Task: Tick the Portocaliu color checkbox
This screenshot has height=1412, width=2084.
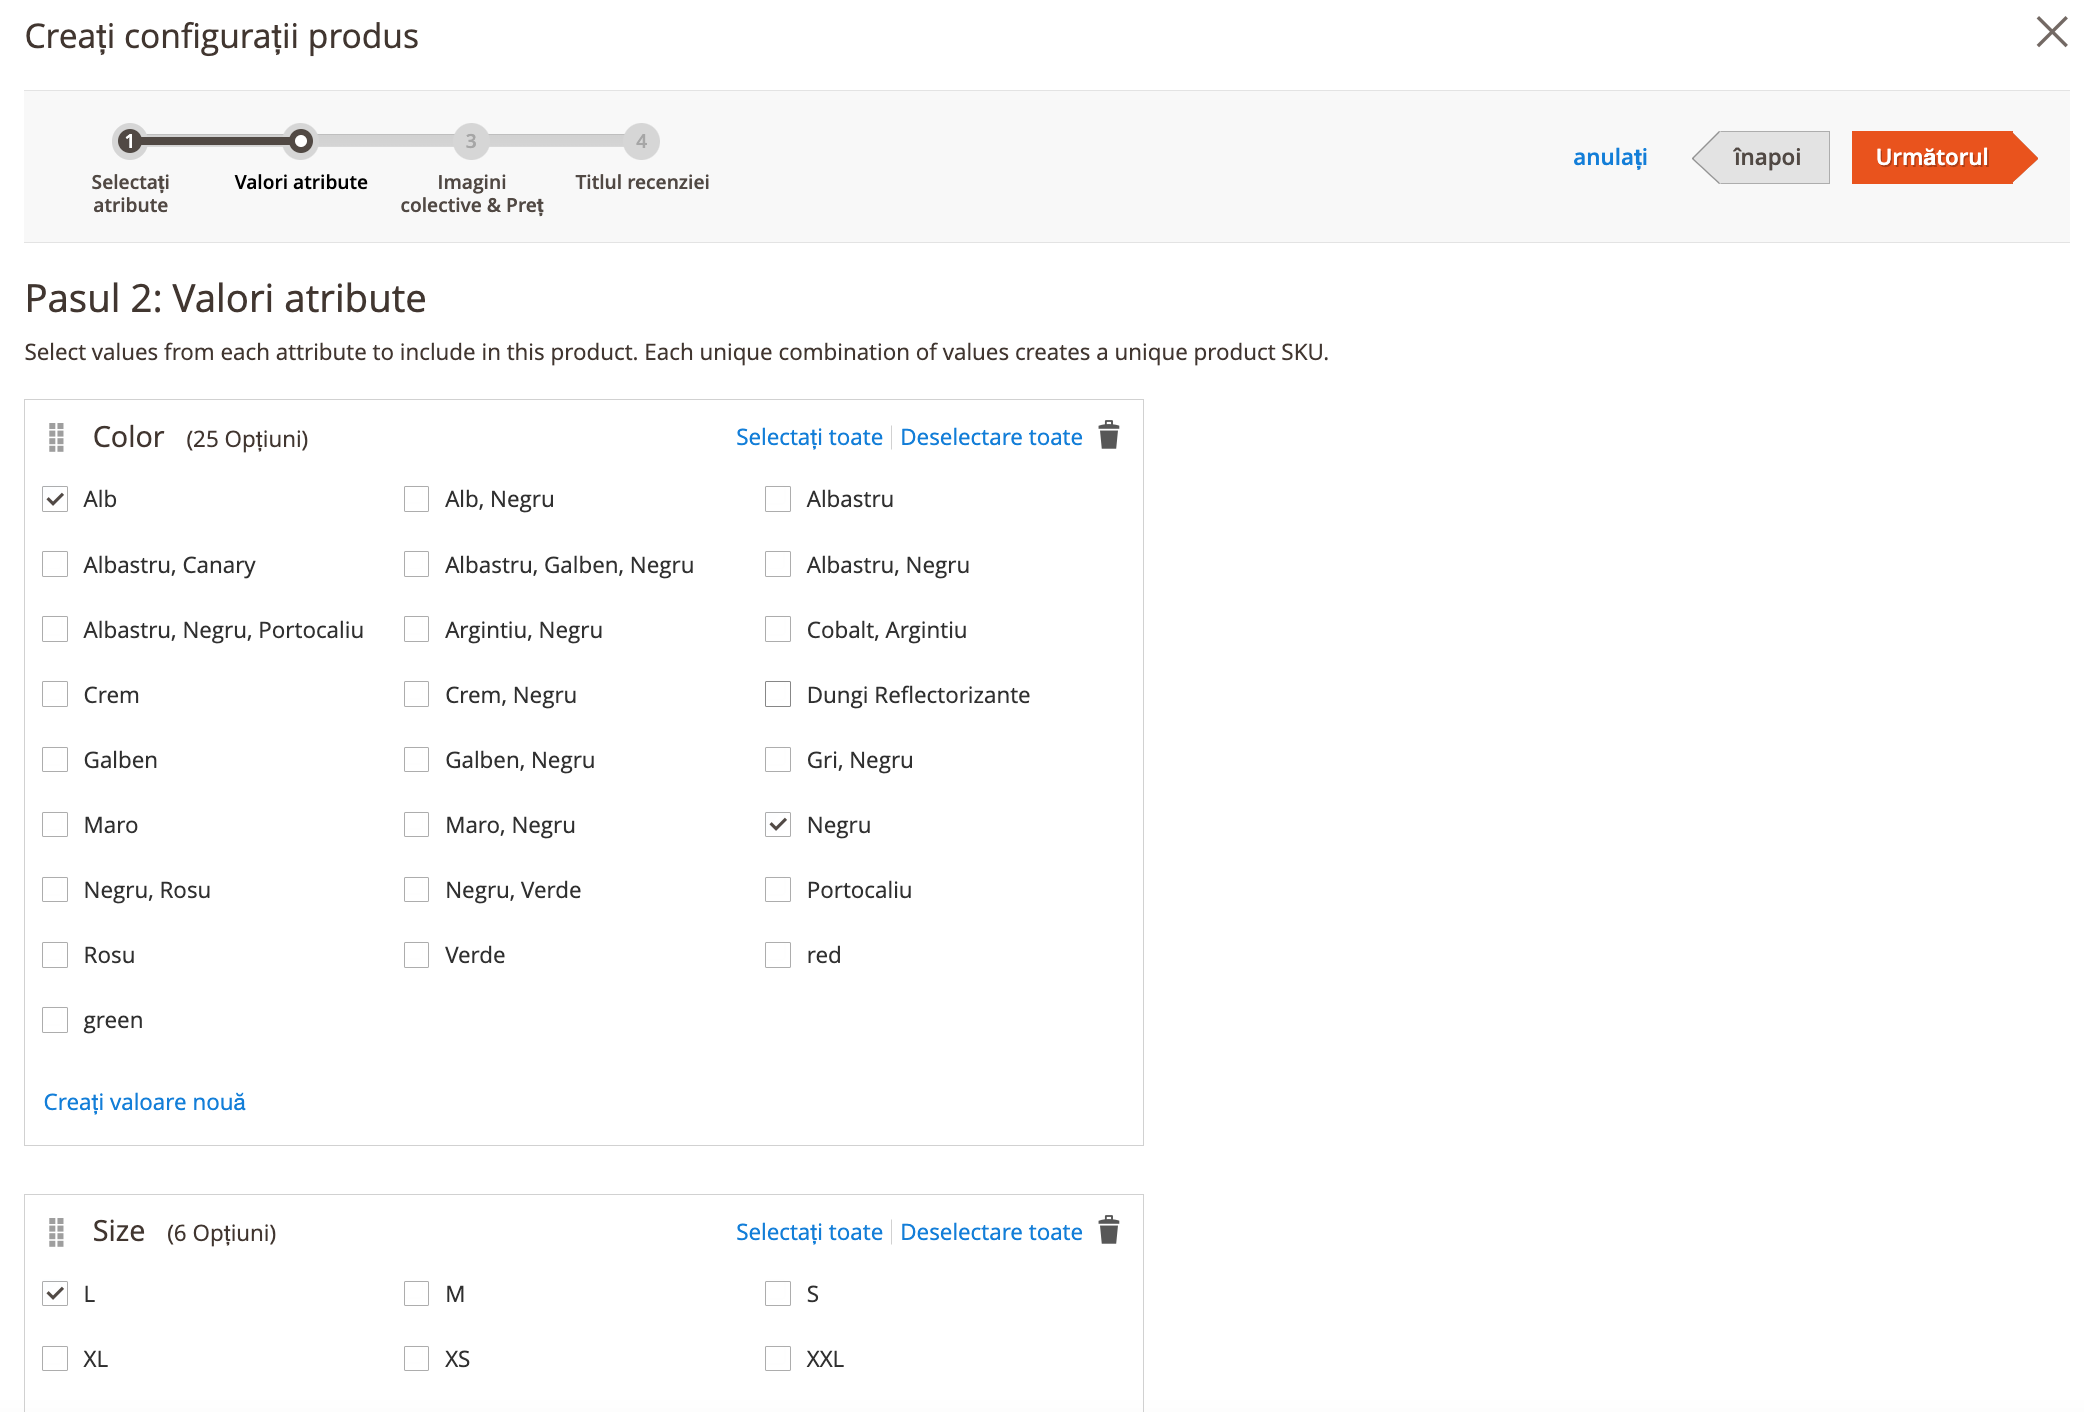Action: (778, 890)
